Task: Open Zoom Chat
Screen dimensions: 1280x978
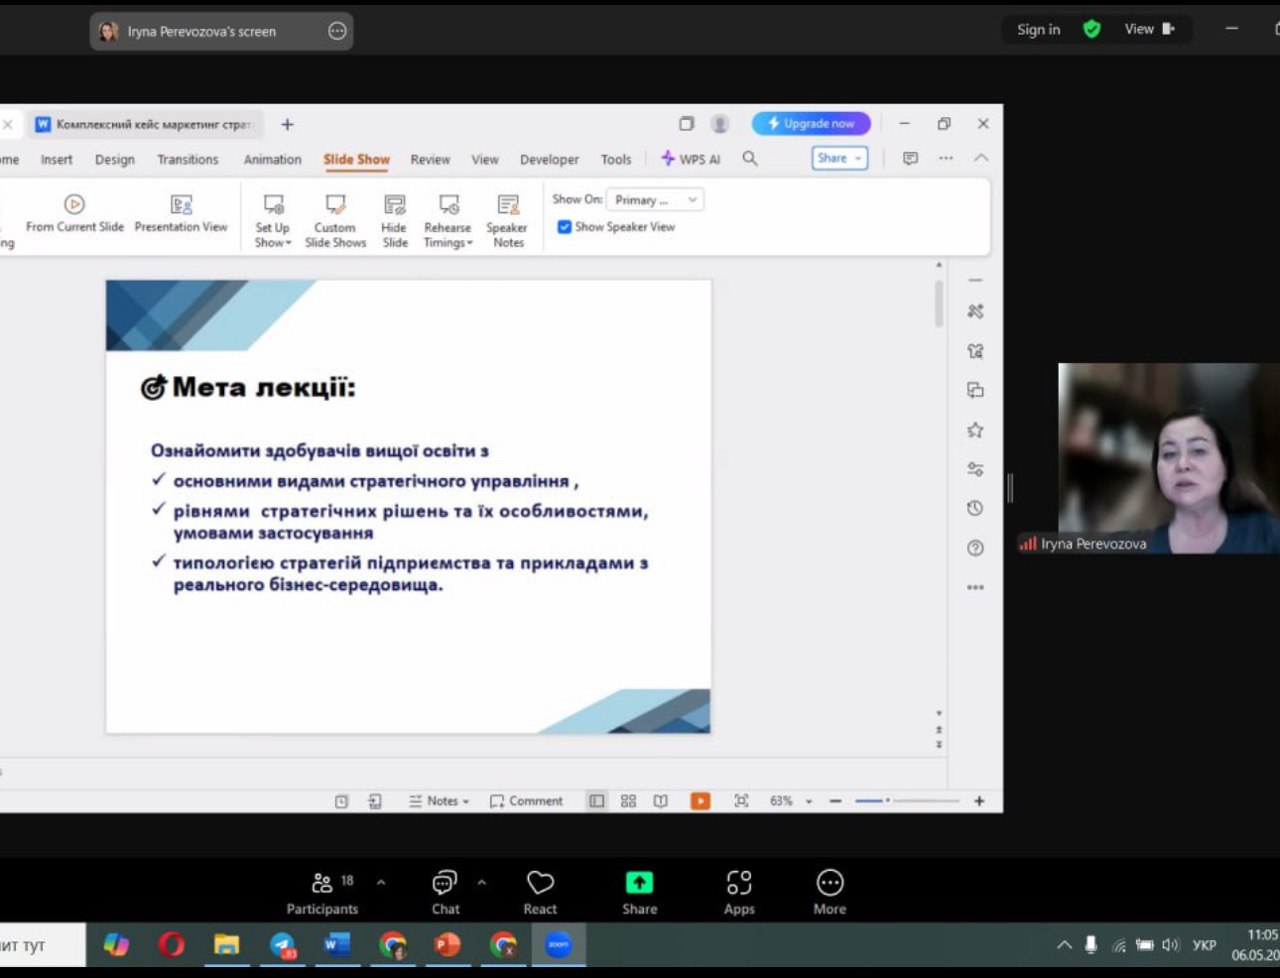Action: point(445,892)
